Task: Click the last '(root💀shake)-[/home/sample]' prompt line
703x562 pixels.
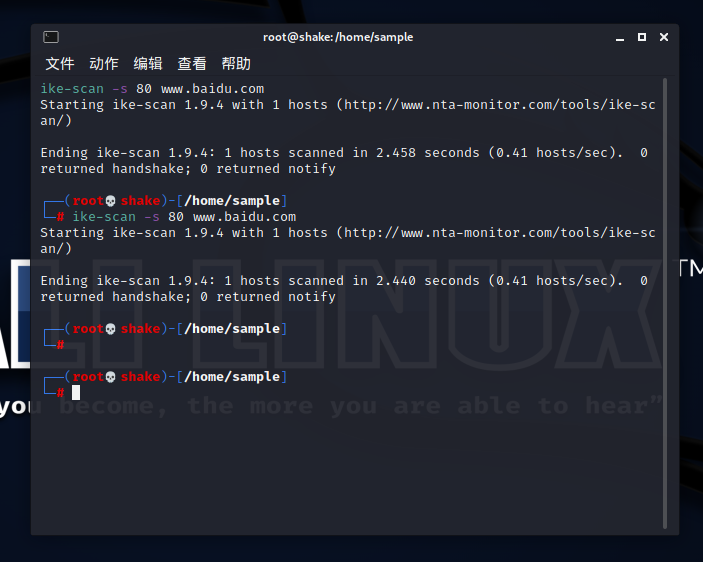Action: pyautogui.click(x=175, y=377)
